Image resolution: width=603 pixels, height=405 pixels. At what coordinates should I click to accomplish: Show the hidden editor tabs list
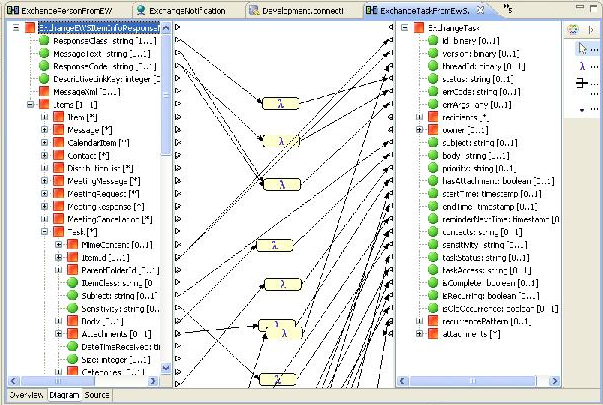pyautogui.click(x=509, y=9)
